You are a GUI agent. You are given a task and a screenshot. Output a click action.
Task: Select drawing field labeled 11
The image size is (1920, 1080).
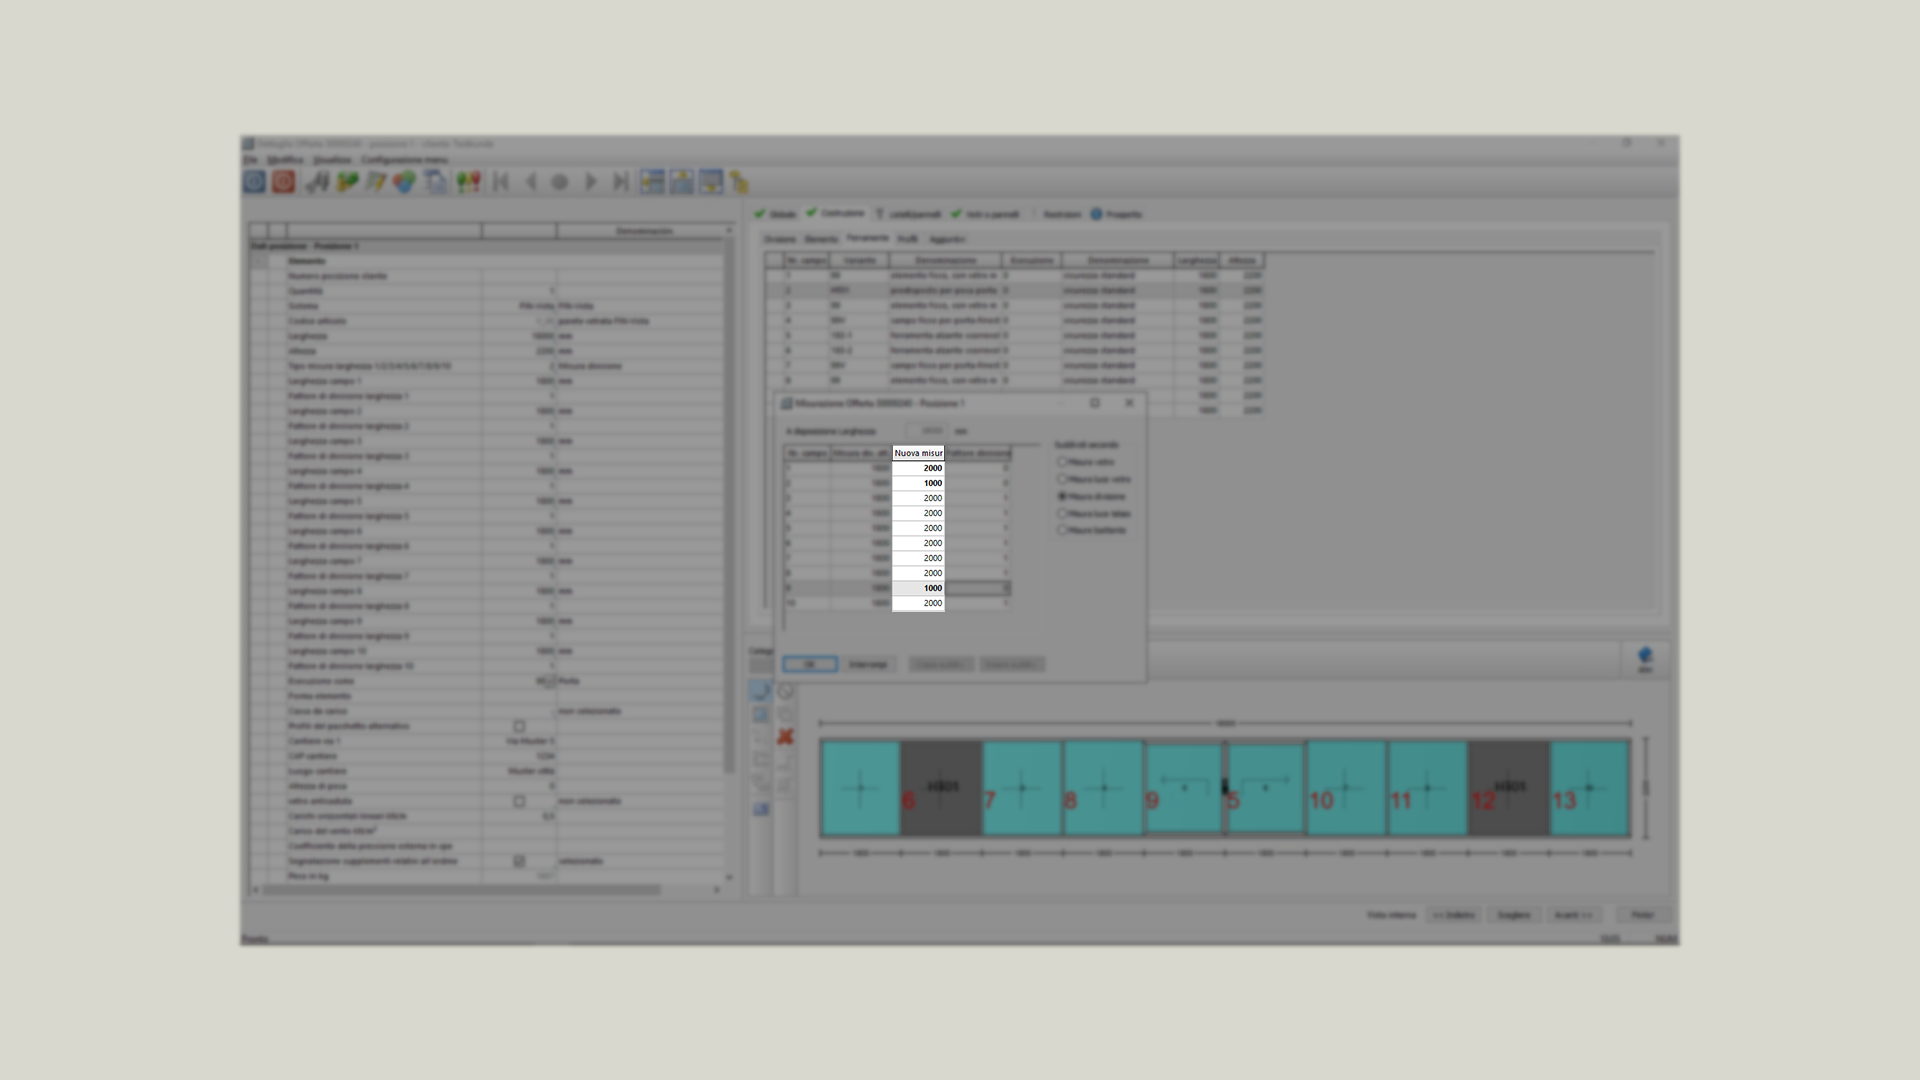pos(1427,788)
